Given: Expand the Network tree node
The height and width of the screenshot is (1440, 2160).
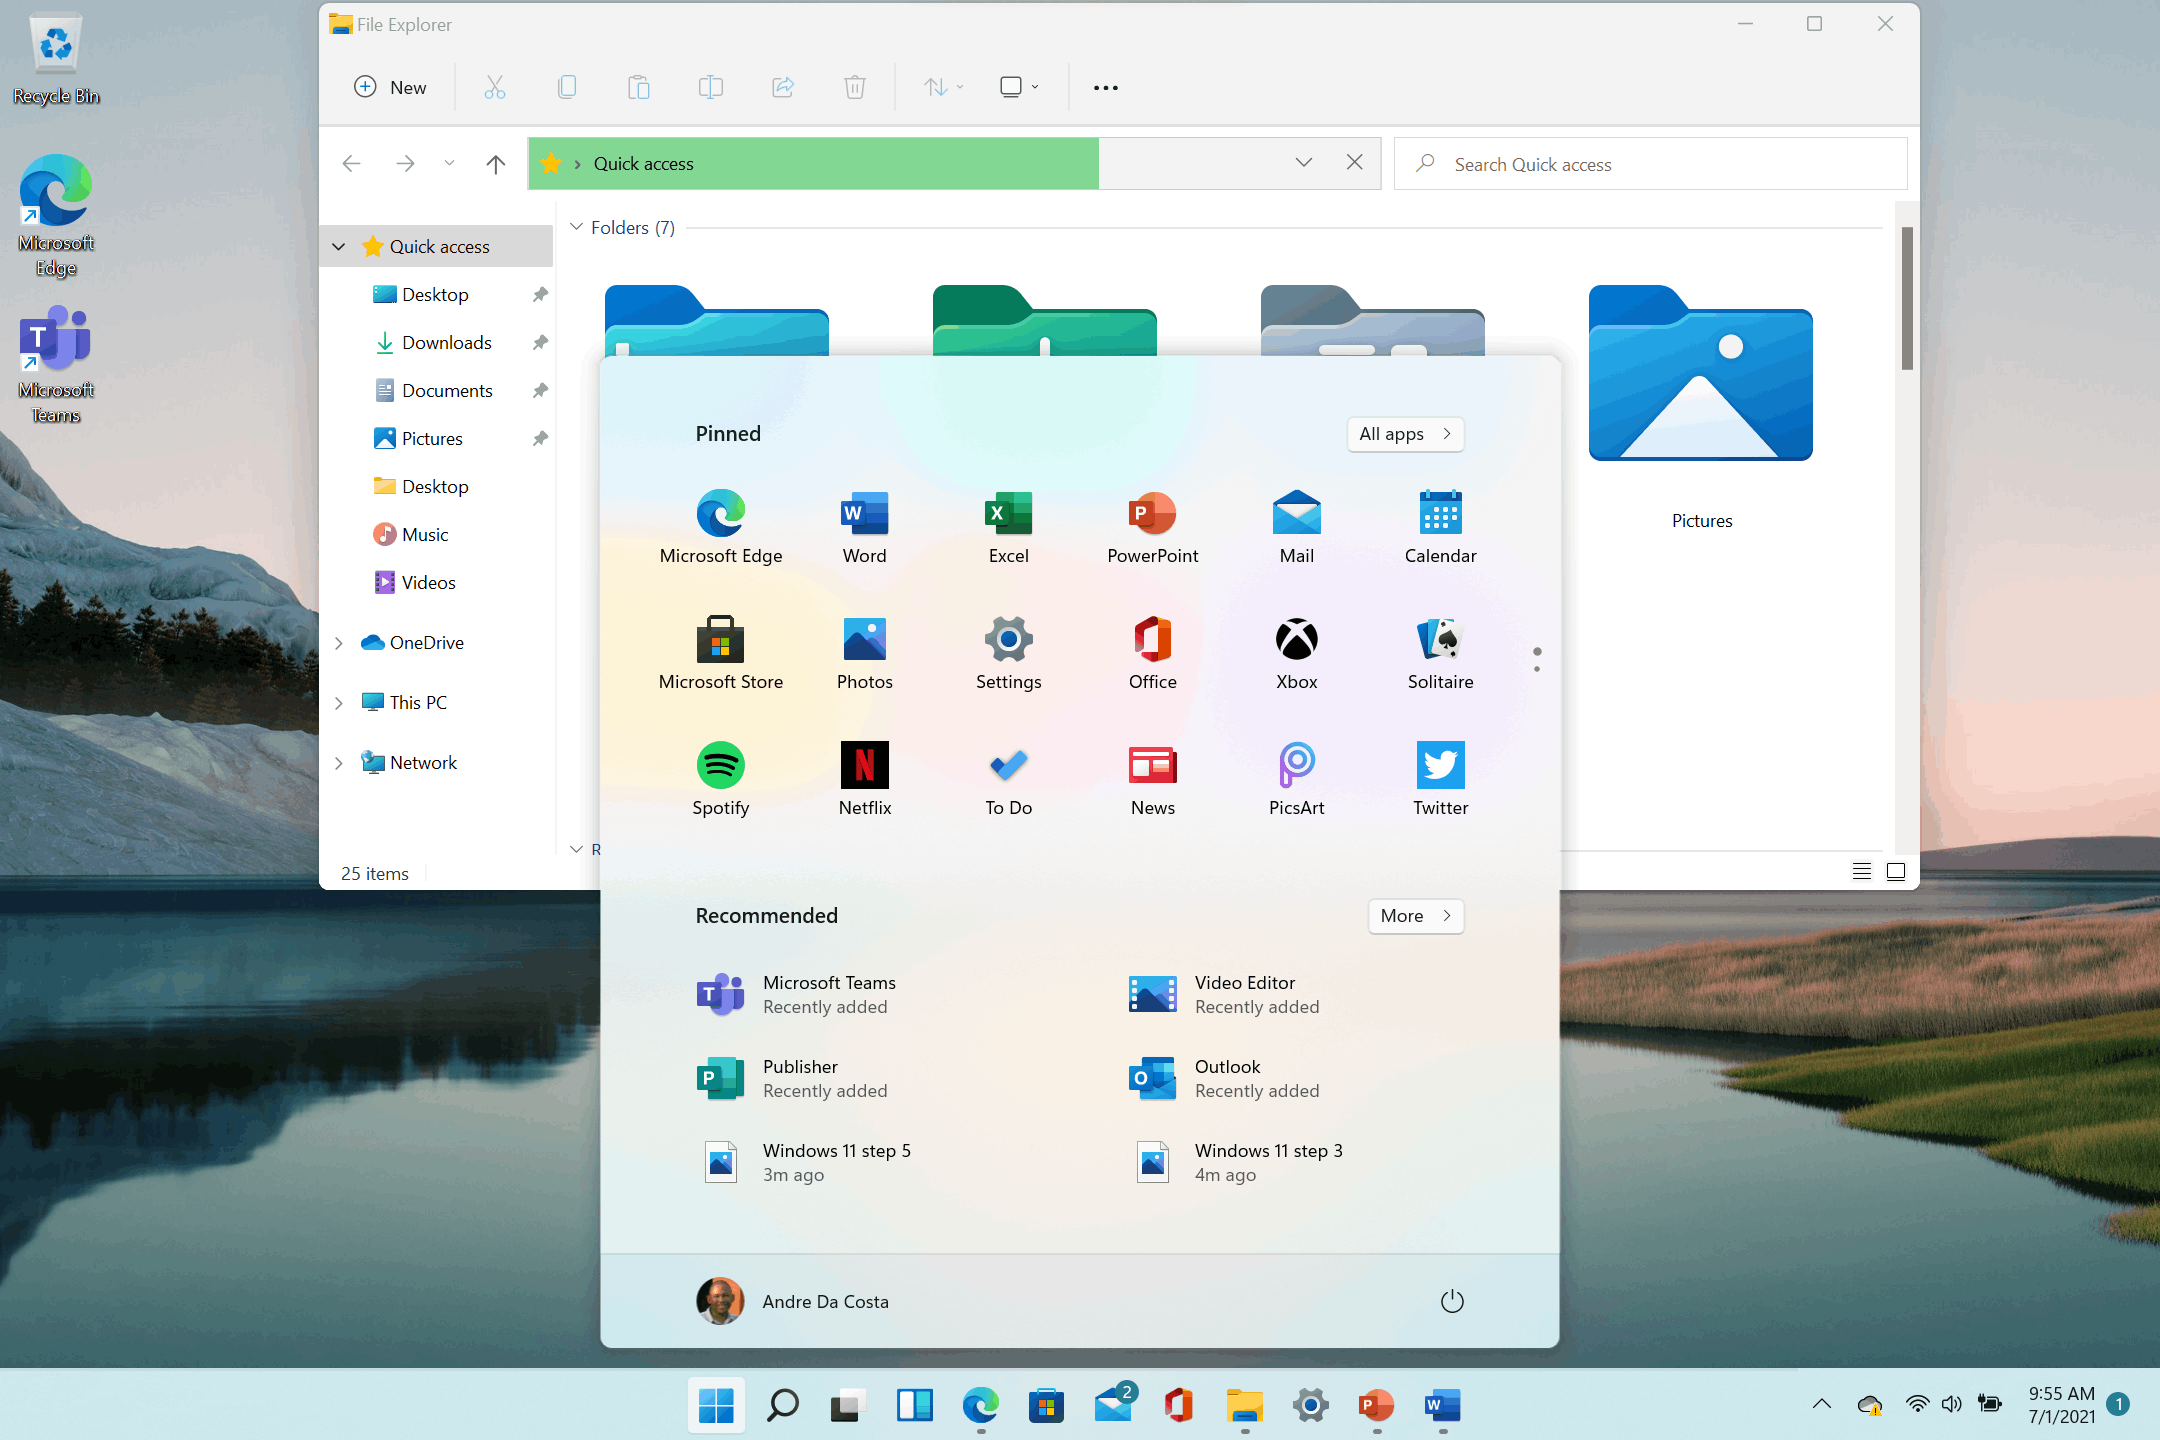Looking at the screenshot, I should [x=339, y=763].
